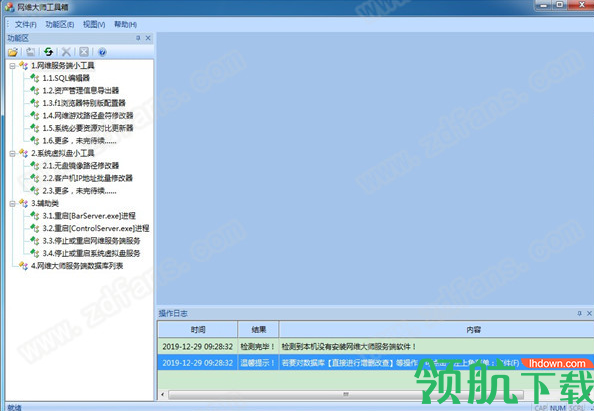The height and width of the screenshot is (411, 594).
Task: Open 2.2.客户机IP地址批量修改器 tool
Action: 88,178
